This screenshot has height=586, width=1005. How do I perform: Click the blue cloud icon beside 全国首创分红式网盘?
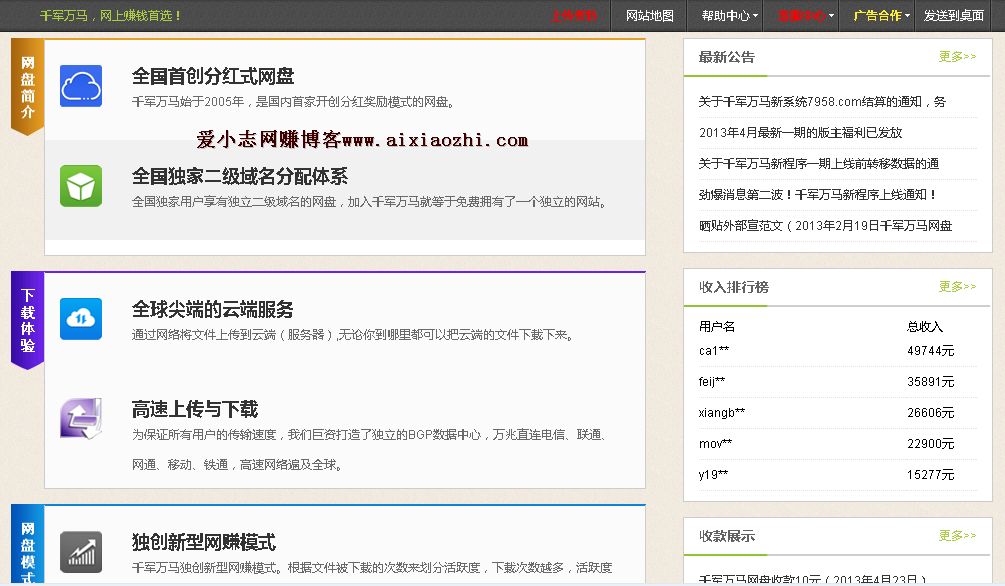pyautogui.click(x=81, y=86)
